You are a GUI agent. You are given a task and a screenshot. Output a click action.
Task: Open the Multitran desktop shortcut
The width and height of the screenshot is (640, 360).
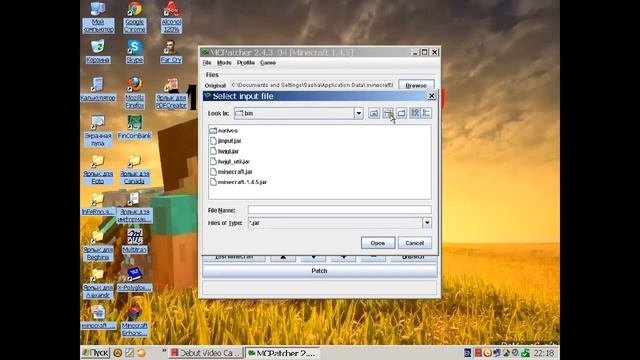[x=135, y=241]
